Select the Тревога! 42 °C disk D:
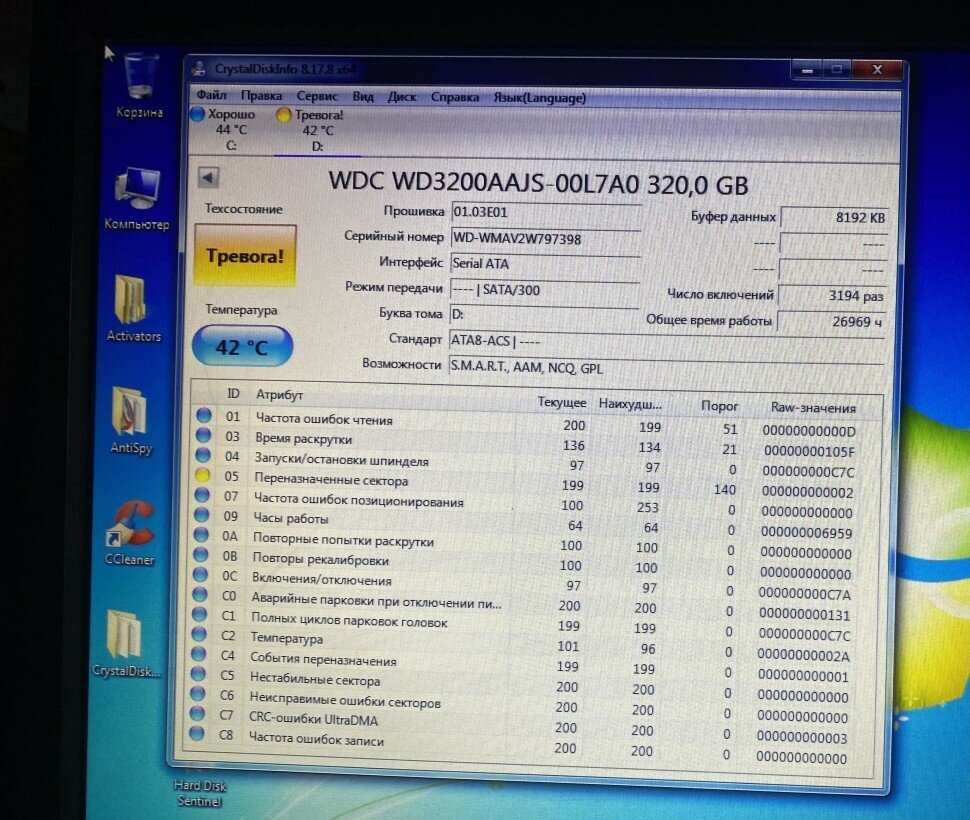Screen dimensions: 970x820 coord(311,130)
